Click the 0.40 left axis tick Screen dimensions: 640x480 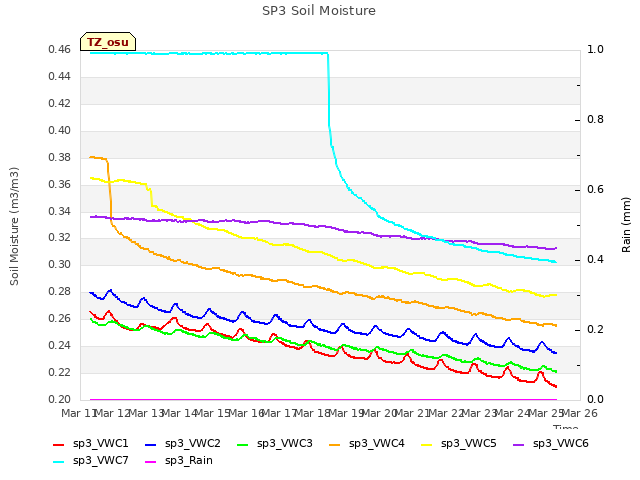(x=60, y=131)
